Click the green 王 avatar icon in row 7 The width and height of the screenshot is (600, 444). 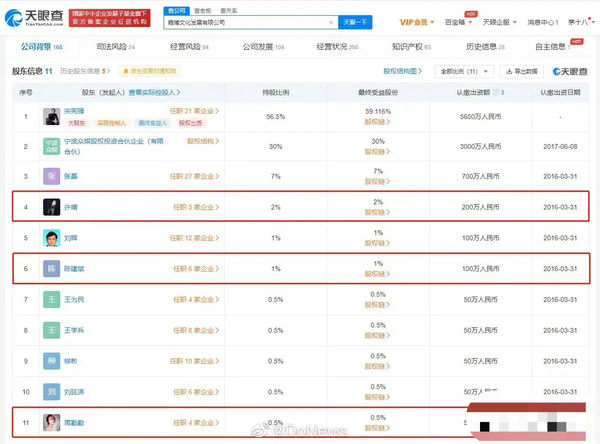coord(51,299)
